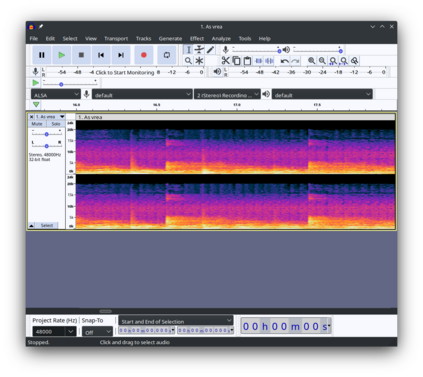Expand the Start and End of Selection dropdown

click(176, 321)
